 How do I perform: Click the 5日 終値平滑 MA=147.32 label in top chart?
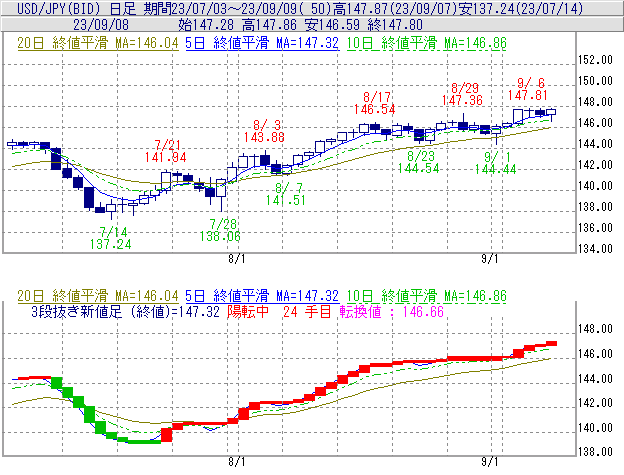tap(262, 43)
